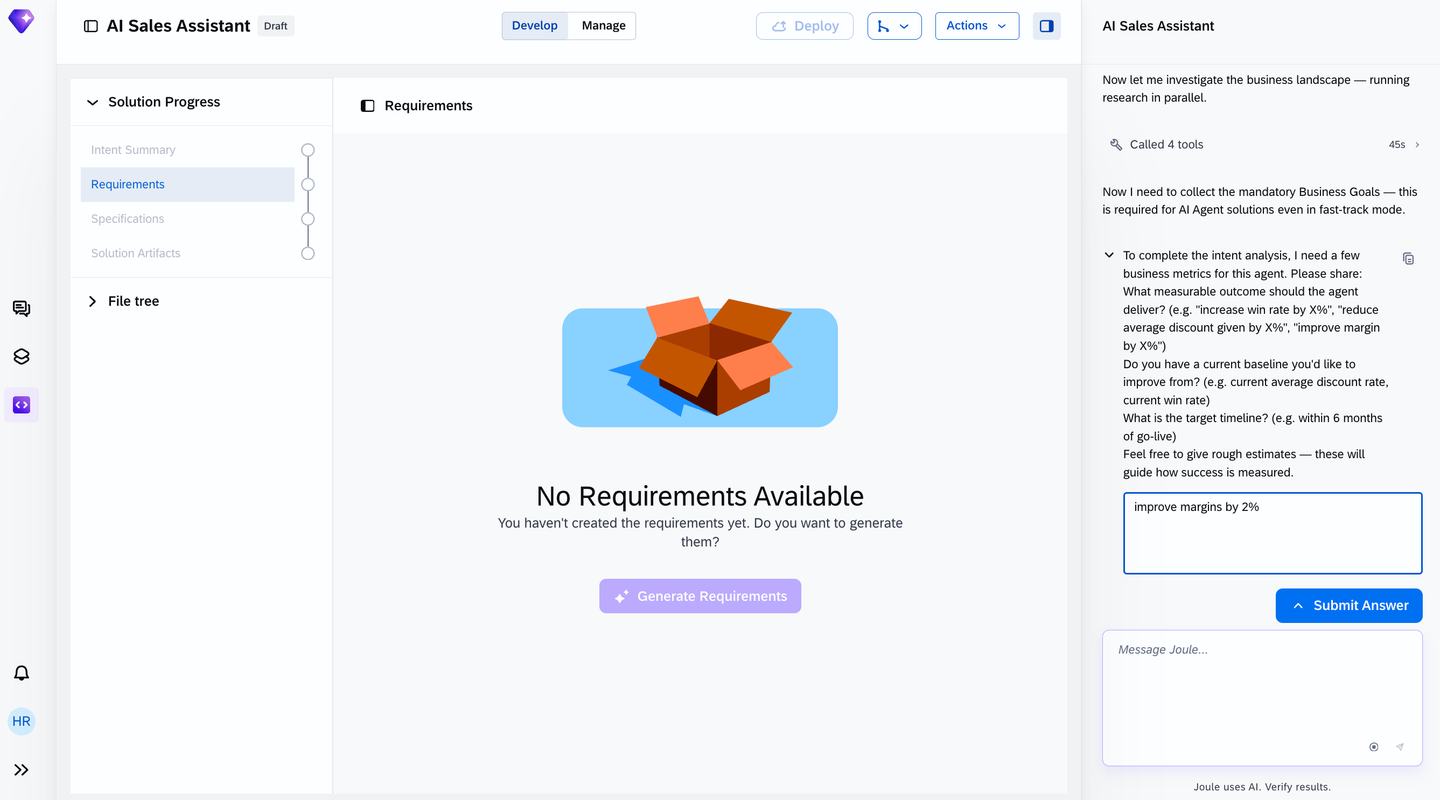The image size is (1440, 800).
Task: Click the 'AI Sales Assistant' header in Joule panel
Action: tap(1159, 26)
